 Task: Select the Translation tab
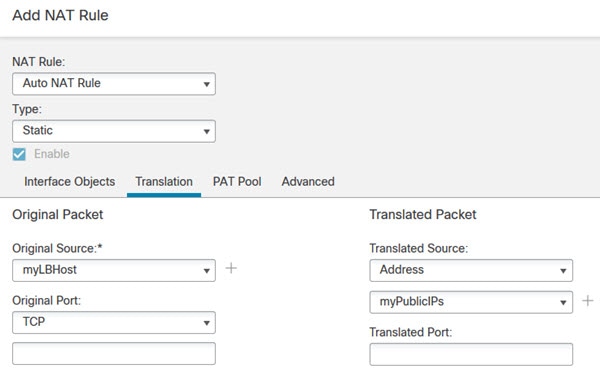click(164, 181)
